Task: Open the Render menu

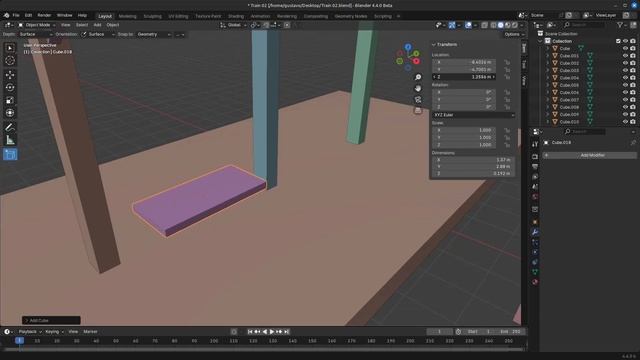Action: tap(44, 16)
